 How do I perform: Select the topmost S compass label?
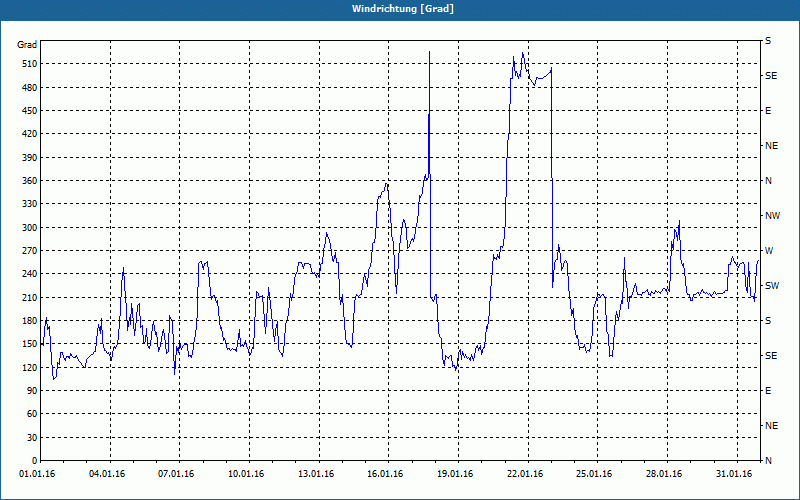[x=768, y=41]
